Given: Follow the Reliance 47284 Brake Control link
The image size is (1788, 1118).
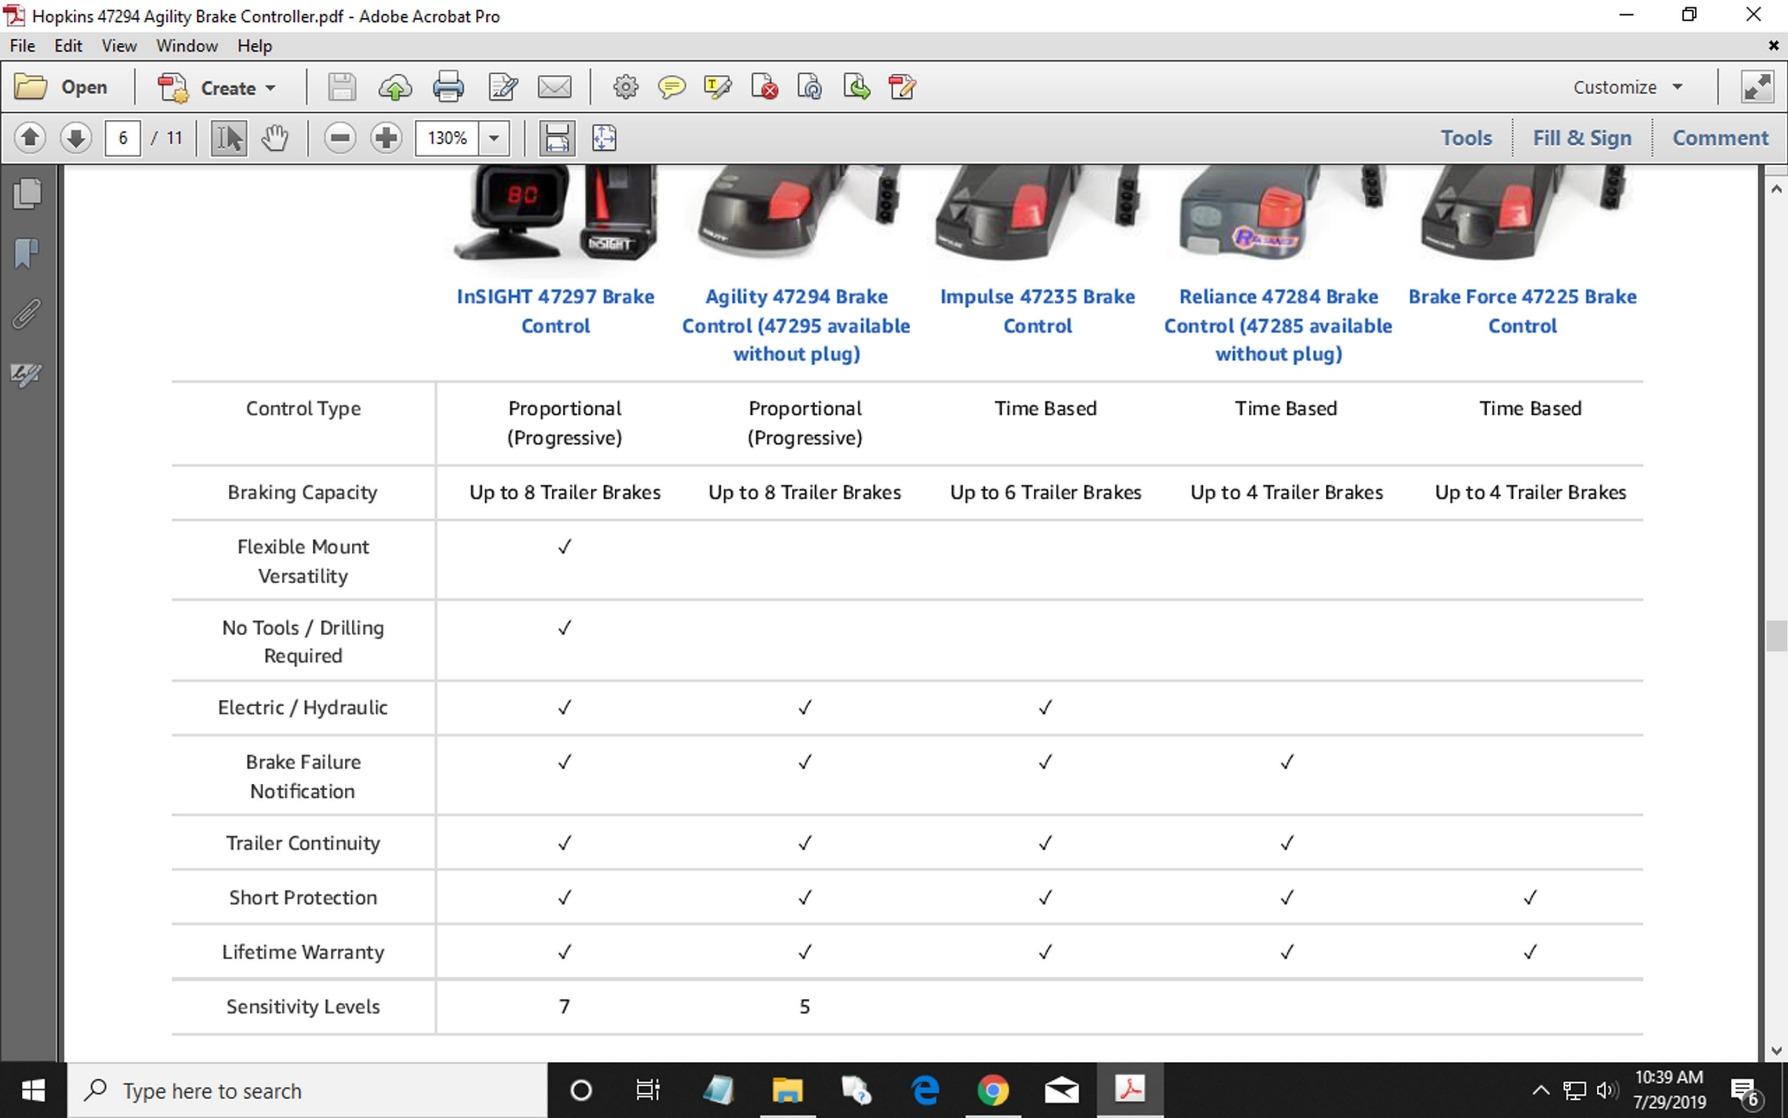Looking at the screenshot, I should pyautogui.click(x=1278, y=325).
